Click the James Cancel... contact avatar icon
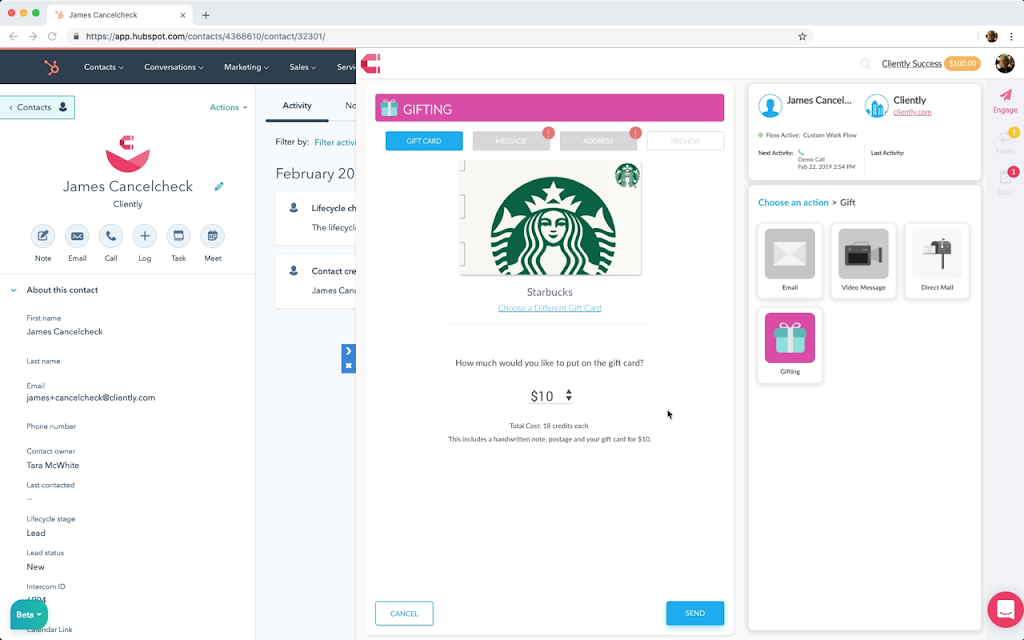This screenshot has width=1024, height=640. 770,105
